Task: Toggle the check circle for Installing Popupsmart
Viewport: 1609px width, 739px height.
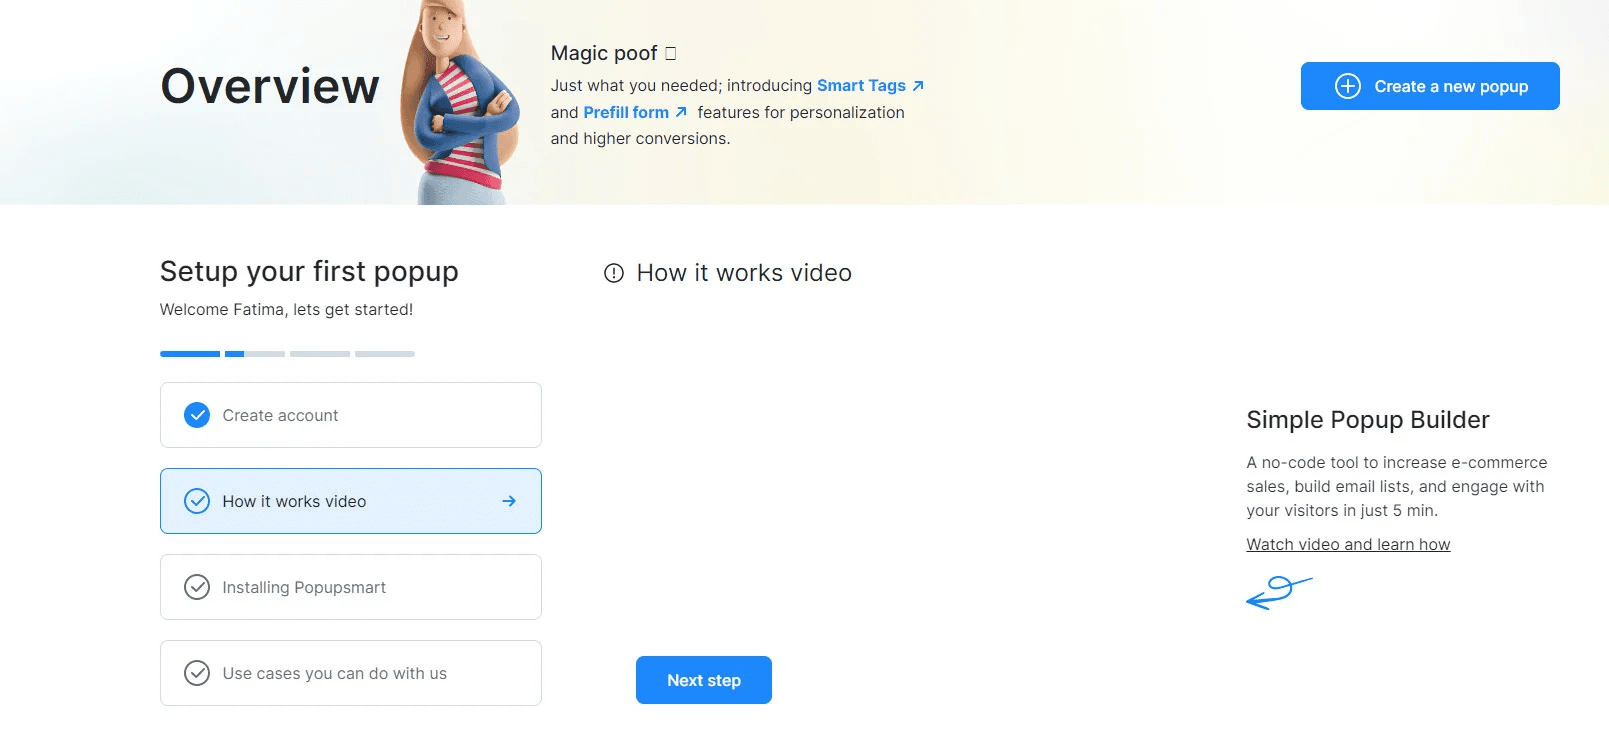Action: [197, 587]
